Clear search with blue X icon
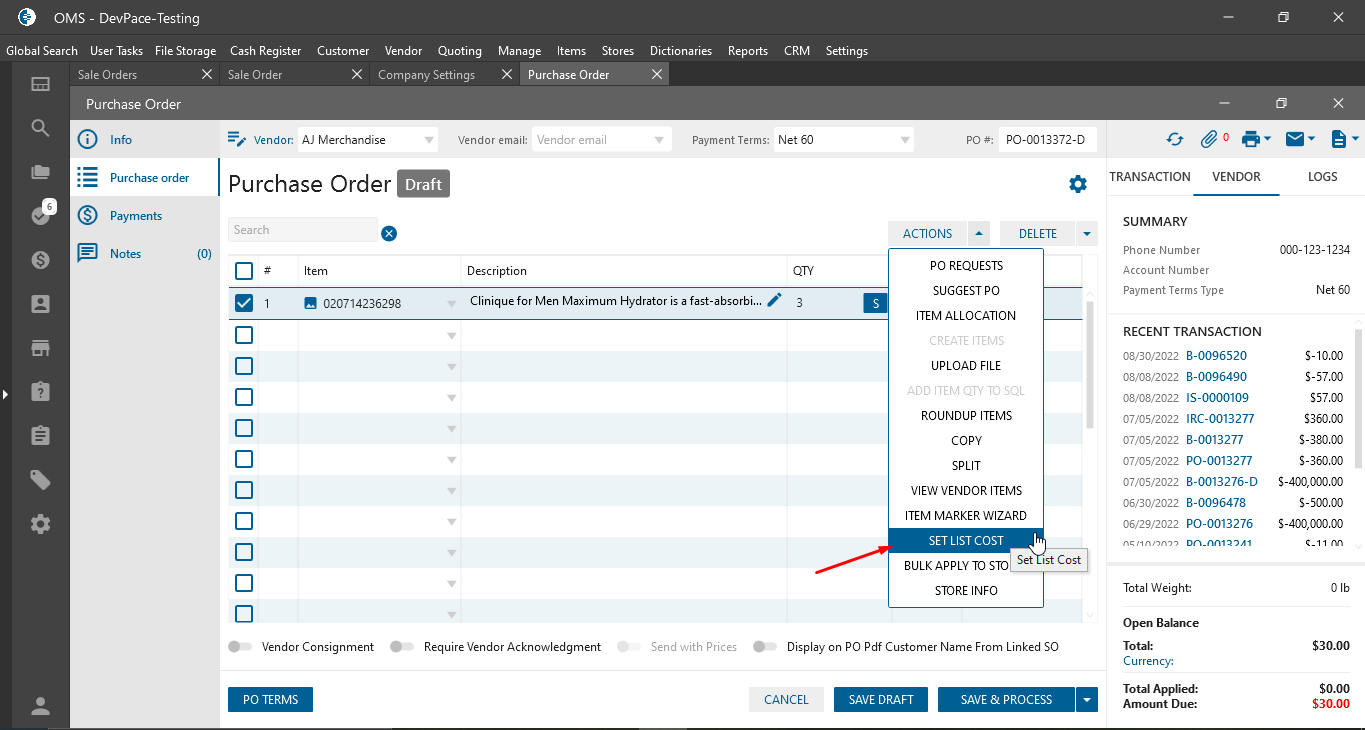This screenshot has width=1365, height=730. (x=389, y=233)
